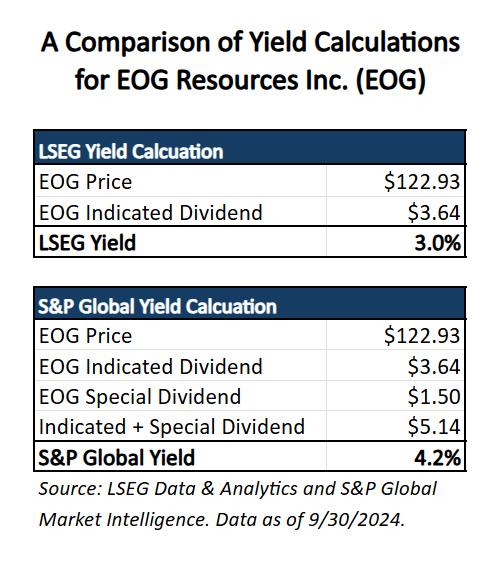Viewport: 501px width, 566px height.
Task: Select the 4.2% yield value
Action: click(x=437, y=457)
